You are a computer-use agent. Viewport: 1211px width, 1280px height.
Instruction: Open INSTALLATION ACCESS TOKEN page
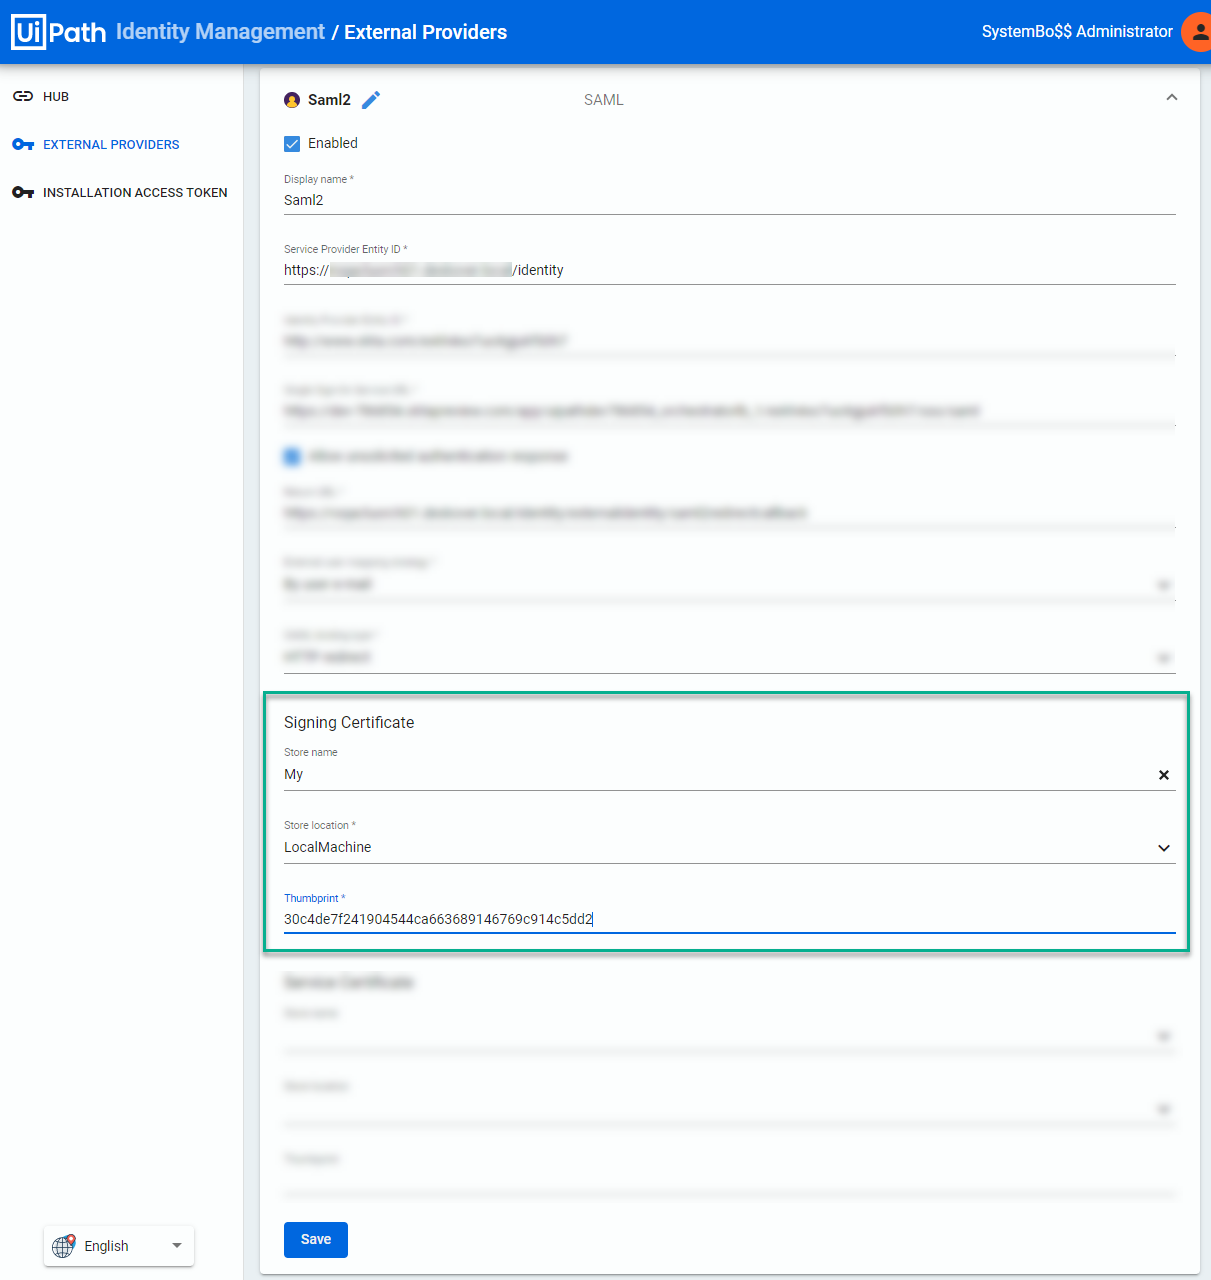pyautogui.click(x=135, y=193)
